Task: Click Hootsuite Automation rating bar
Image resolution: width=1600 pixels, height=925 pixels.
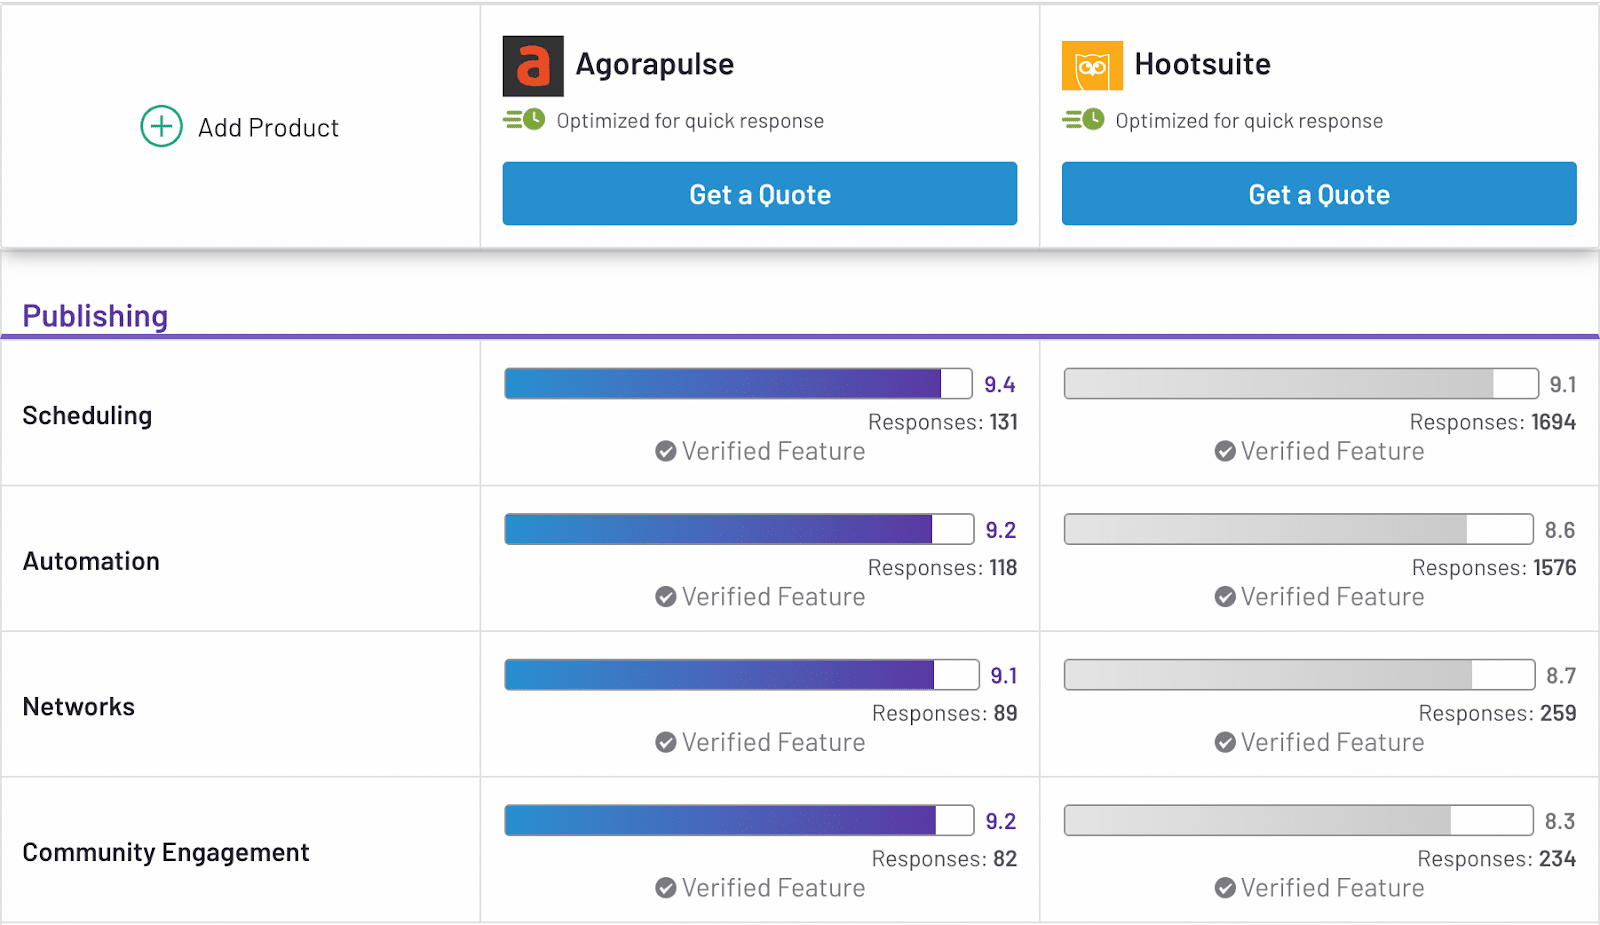Action: click(1299, 529)
